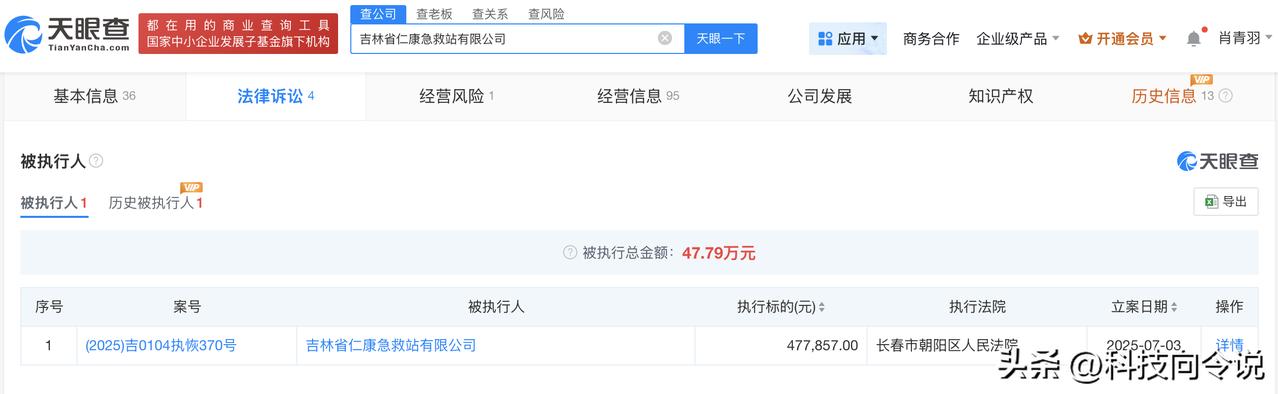This screenshot has width=1278, height=394.
Task: Switch to the 公司发展 tab
Action: coord(820,96)
